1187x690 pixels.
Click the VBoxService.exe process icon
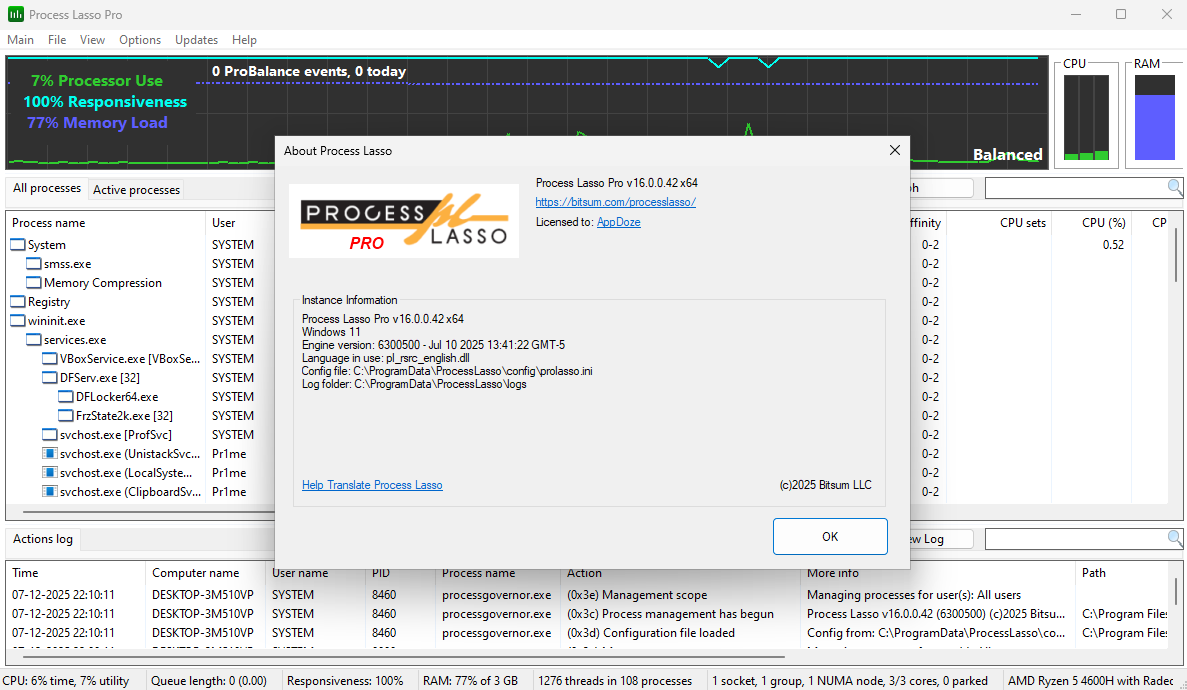tap(49, 358)
